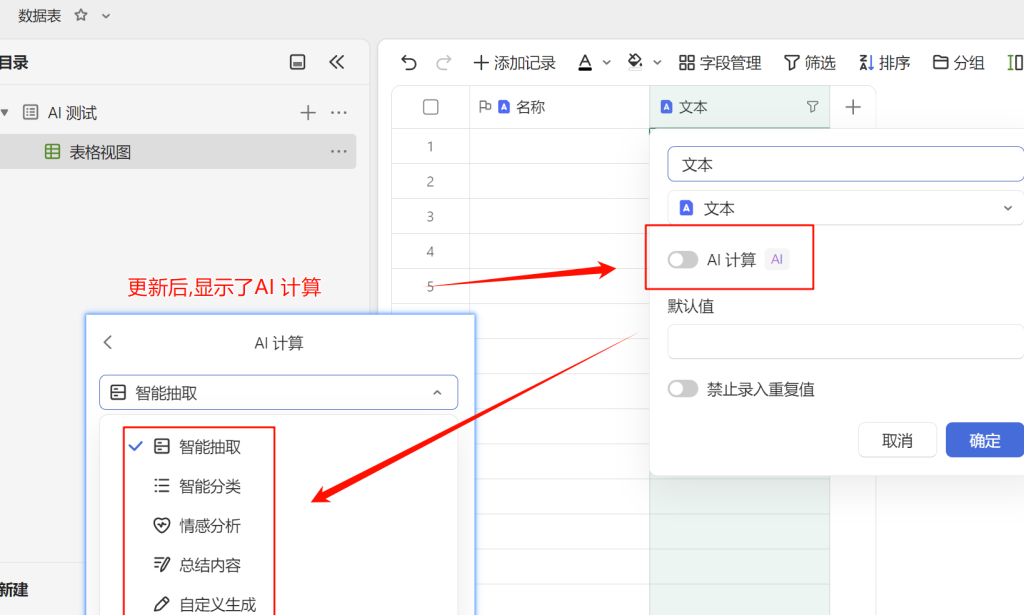Undo the last action
Image resolution: width=1024 pixels, height=615 pixels.
[x=409, y=63]
